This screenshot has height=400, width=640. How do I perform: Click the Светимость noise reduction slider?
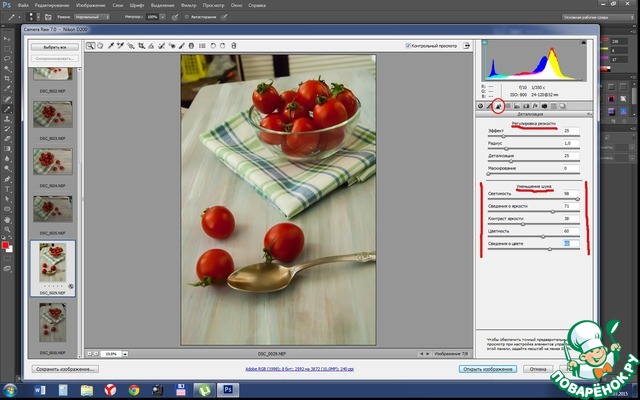pos(530,199)
